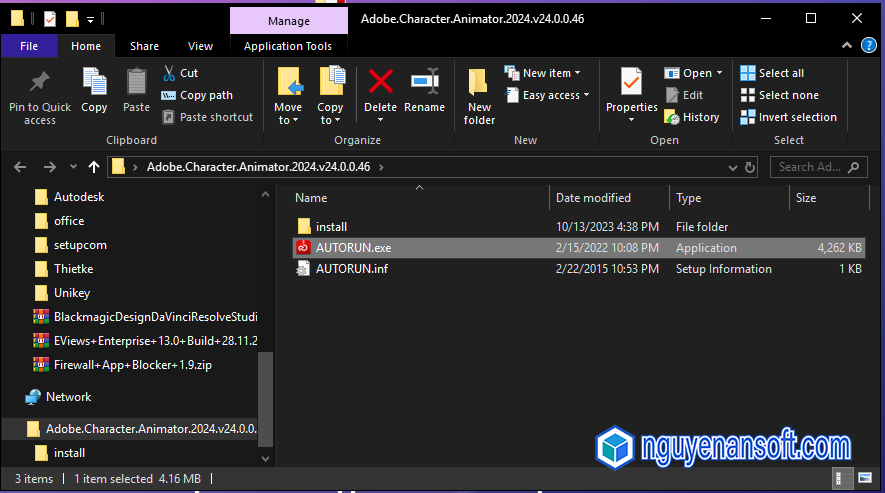Screen dimensions: 885x493
Task: Click the Quick Access Toolbar customize arrow
Action: point(90,20)
